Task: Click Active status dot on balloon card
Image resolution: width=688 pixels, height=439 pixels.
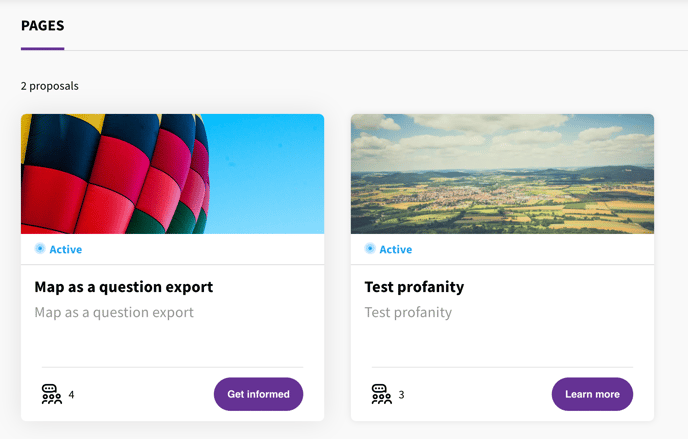Action: point(40,248)
